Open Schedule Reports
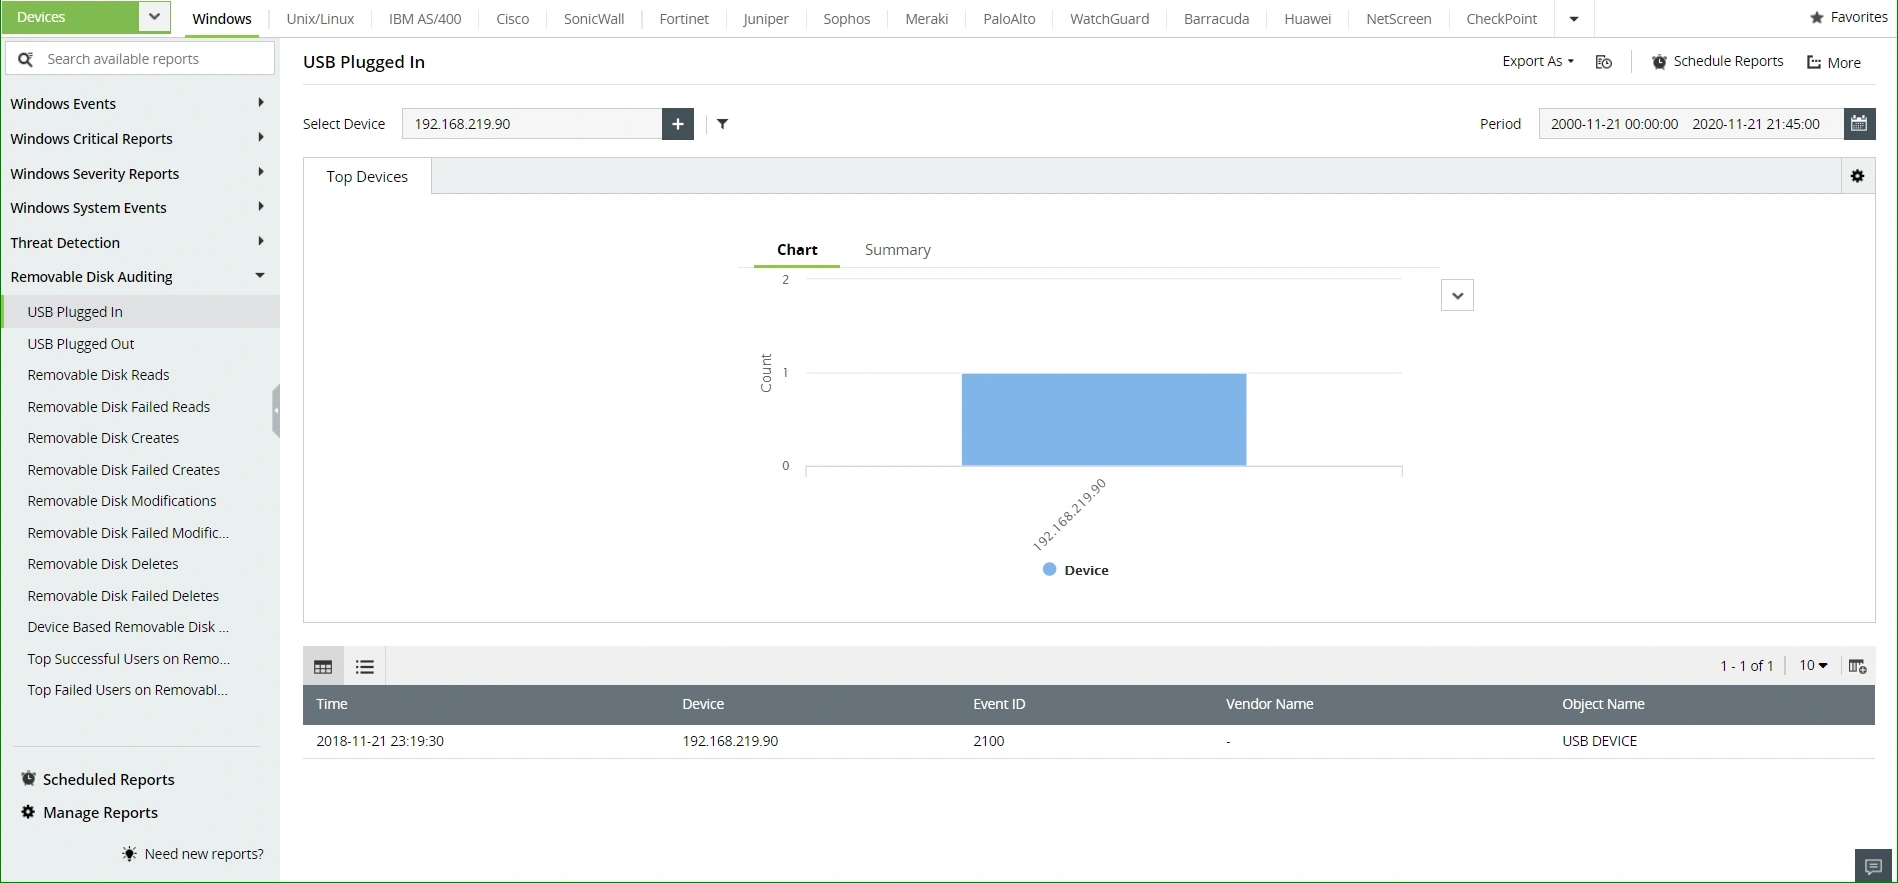 click(1717, 62)
